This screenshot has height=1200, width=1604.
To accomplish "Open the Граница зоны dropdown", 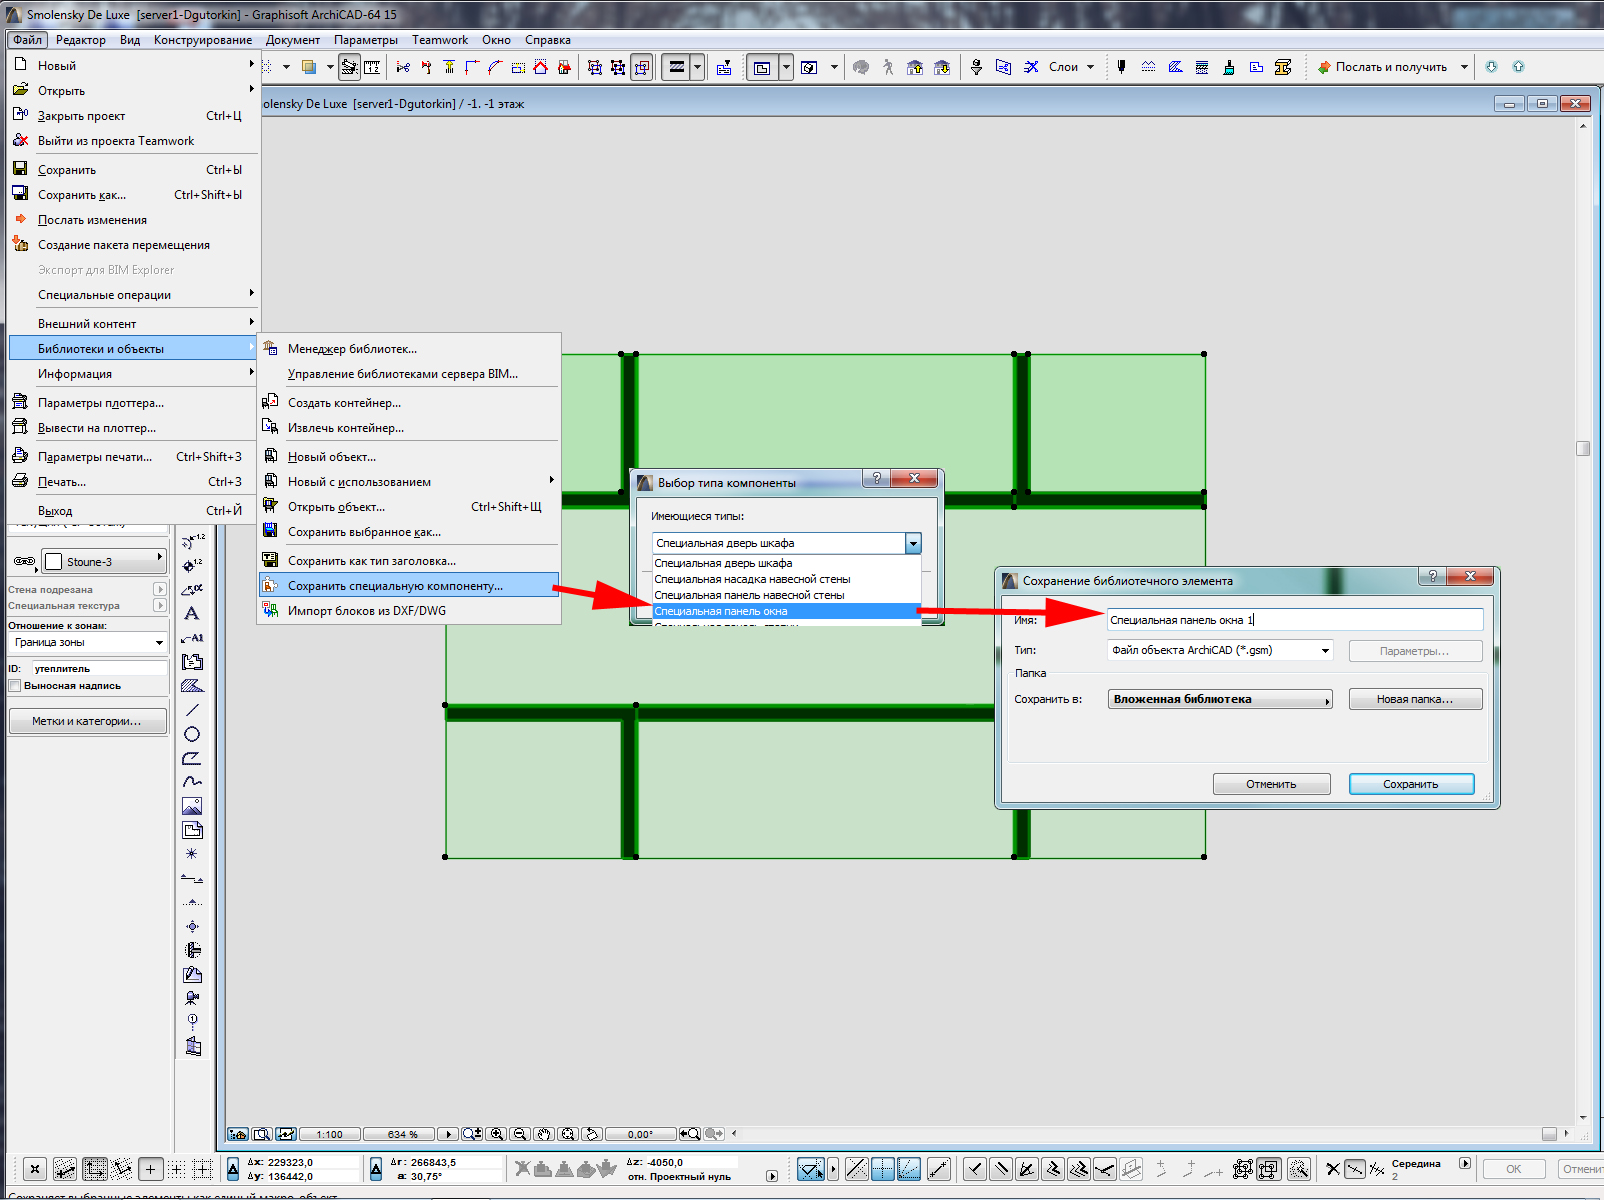I will [x=88, y=642].
